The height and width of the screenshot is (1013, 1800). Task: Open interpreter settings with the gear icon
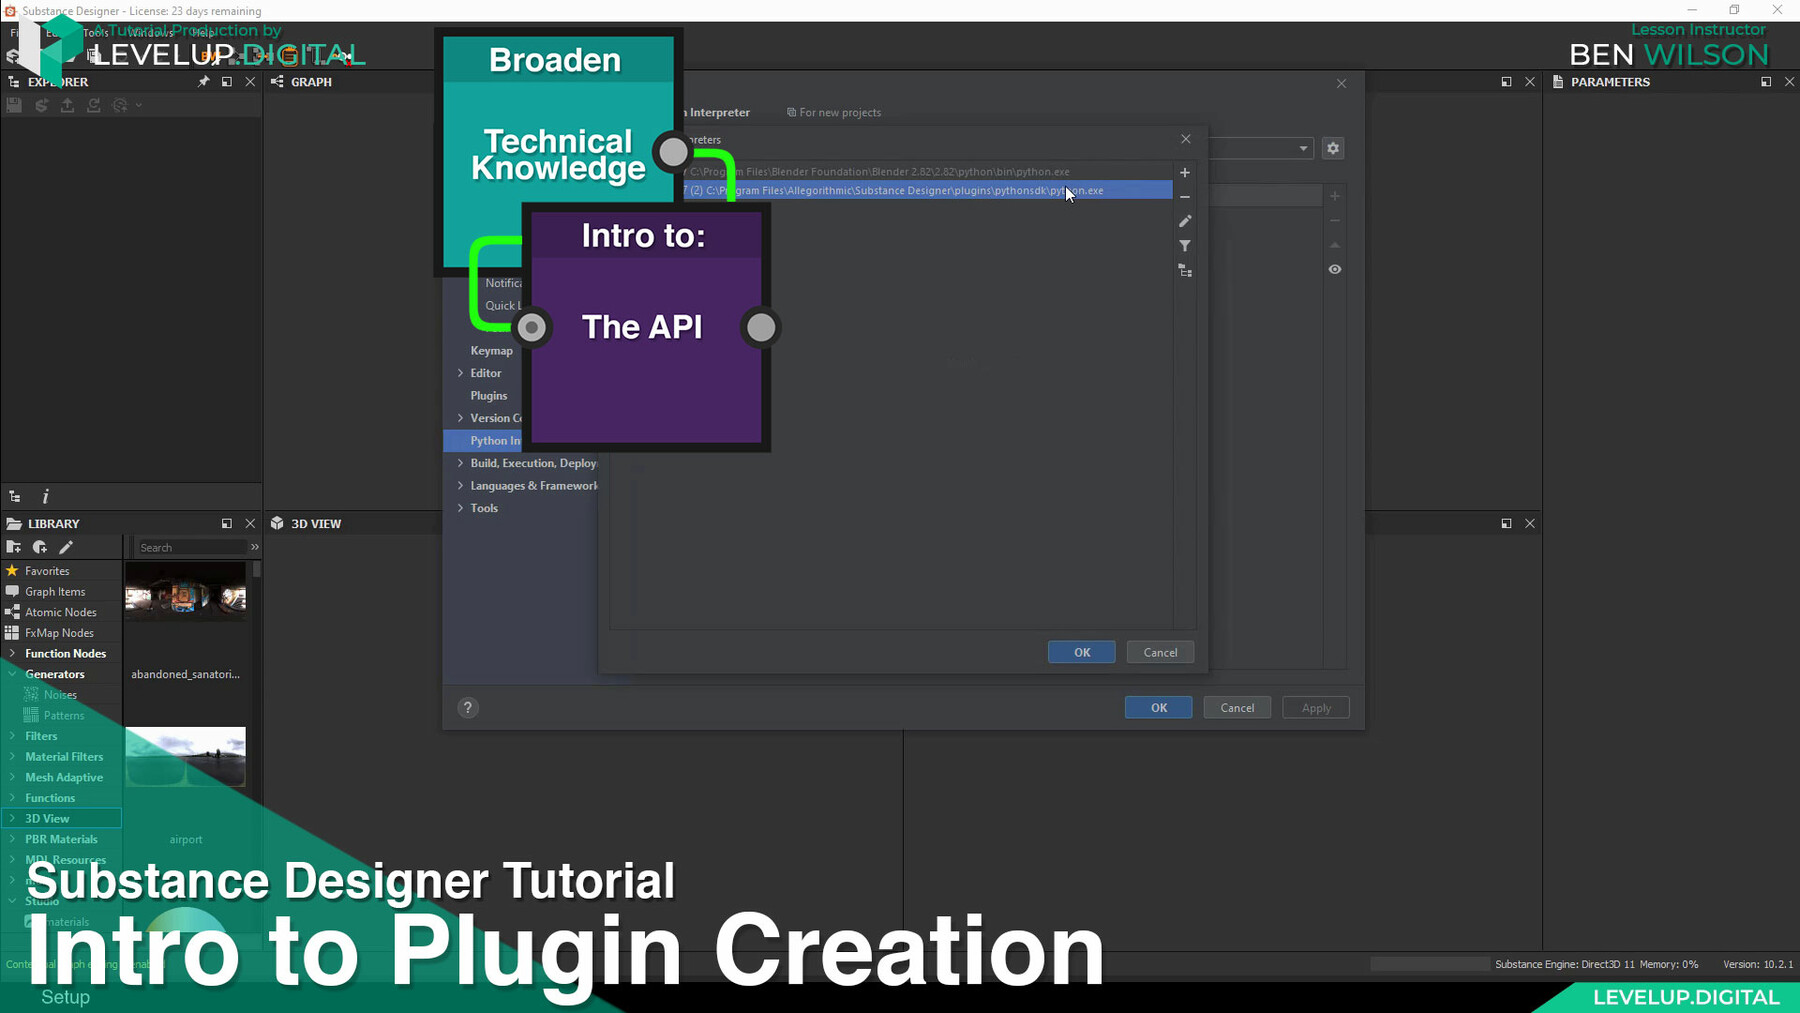click(1333, 147)
